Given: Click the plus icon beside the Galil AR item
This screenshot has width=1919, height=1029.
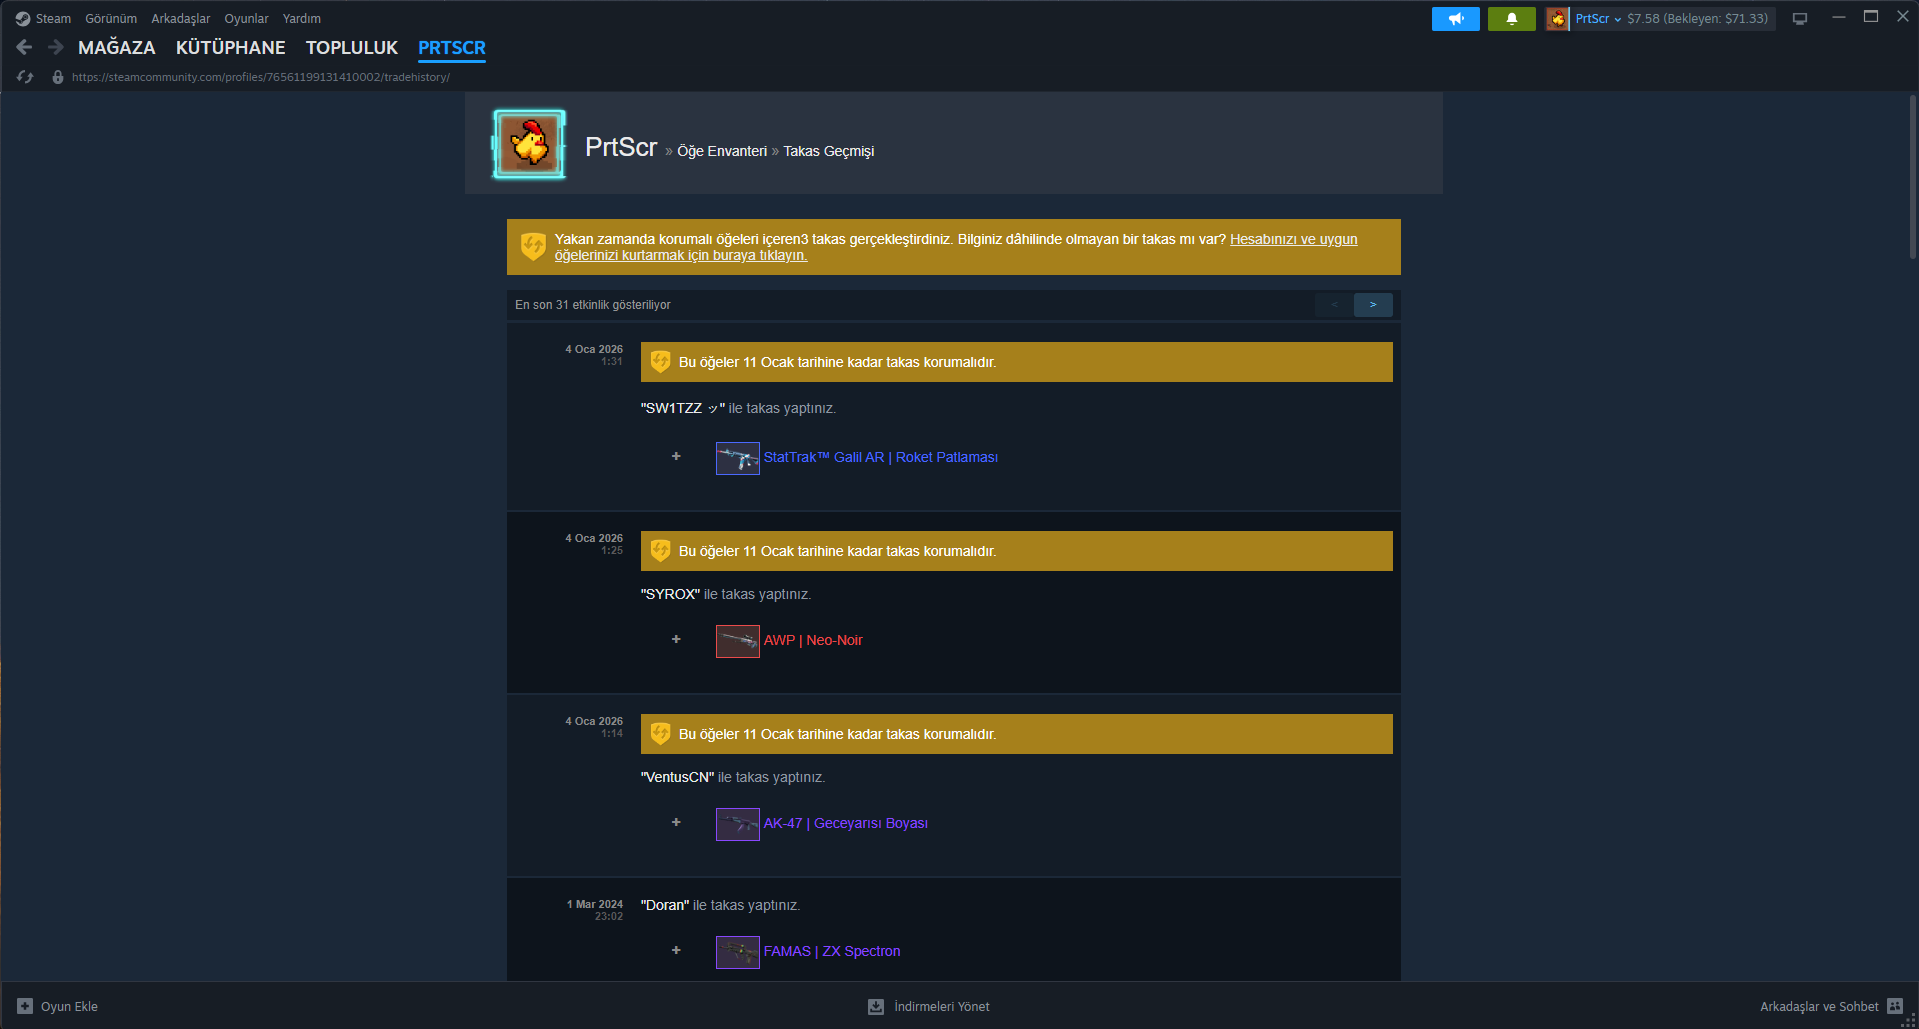Looking at the screenshot, I should [676, 456].
